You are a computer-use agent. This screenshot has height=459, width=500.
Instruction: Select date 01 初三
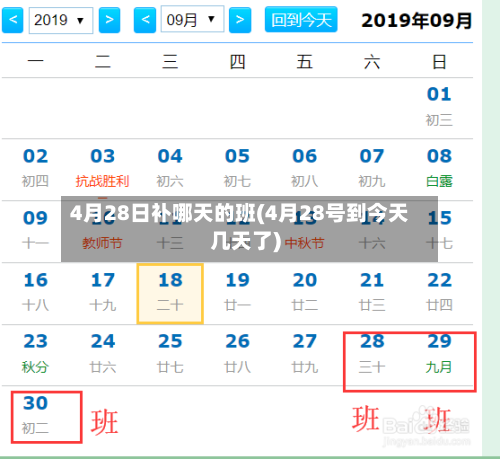click(439, 107)
